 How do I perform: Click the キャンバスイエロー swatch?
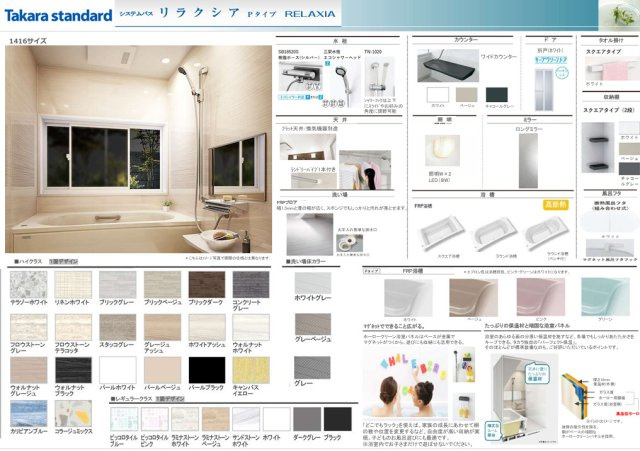(251, 370)
